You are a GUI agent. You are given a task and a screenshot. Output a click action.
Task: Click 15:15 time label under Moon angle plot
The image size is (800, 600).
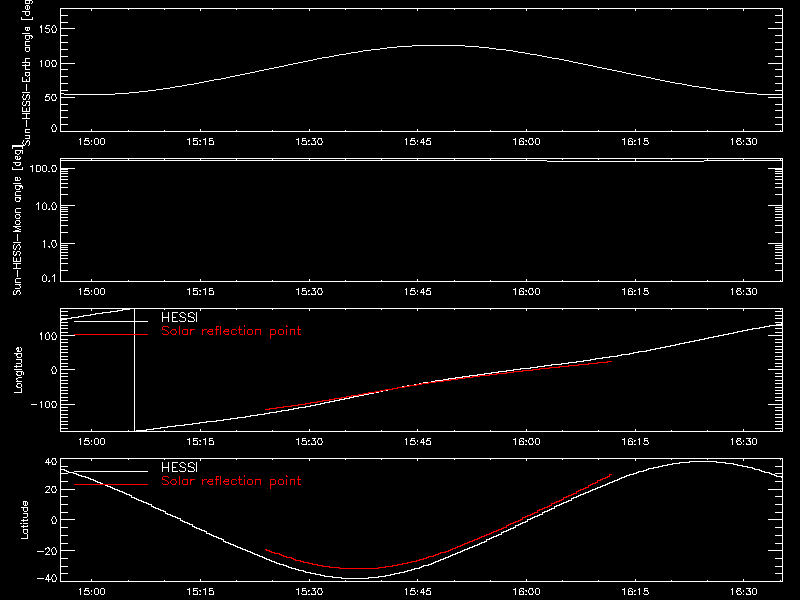201,291
